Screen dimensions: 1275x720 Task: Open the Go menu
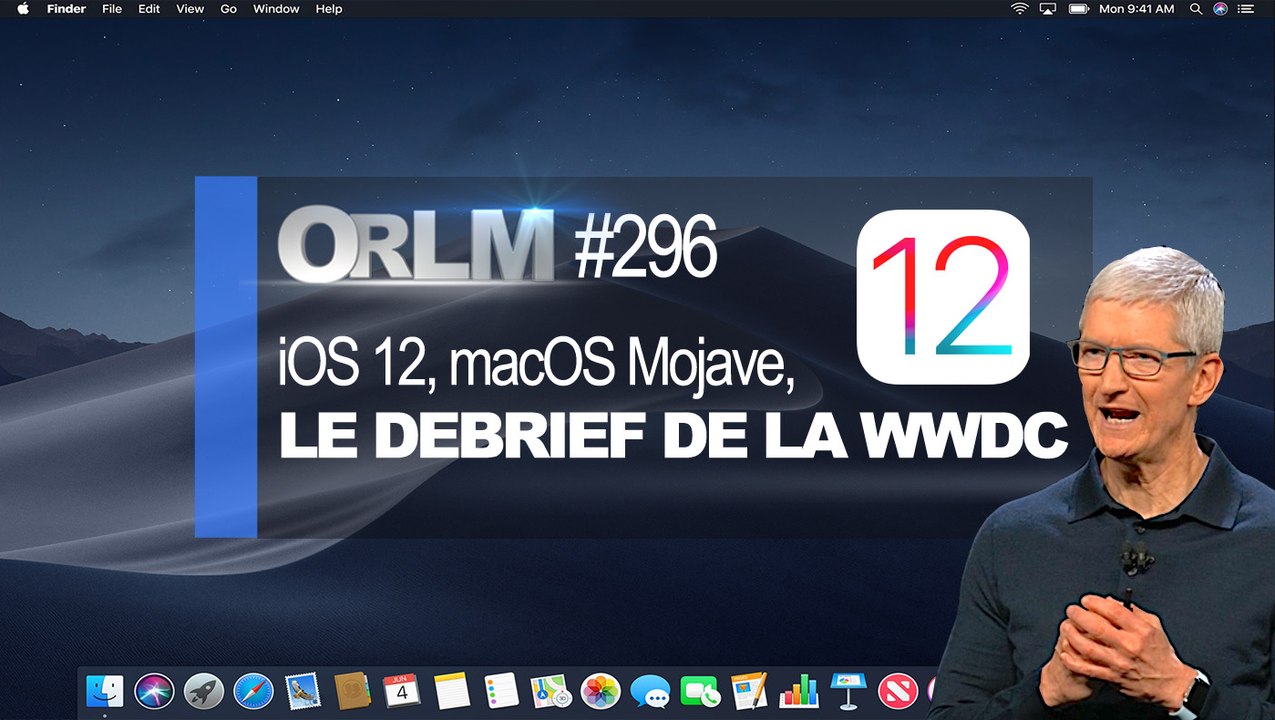[x=228, y=9]
